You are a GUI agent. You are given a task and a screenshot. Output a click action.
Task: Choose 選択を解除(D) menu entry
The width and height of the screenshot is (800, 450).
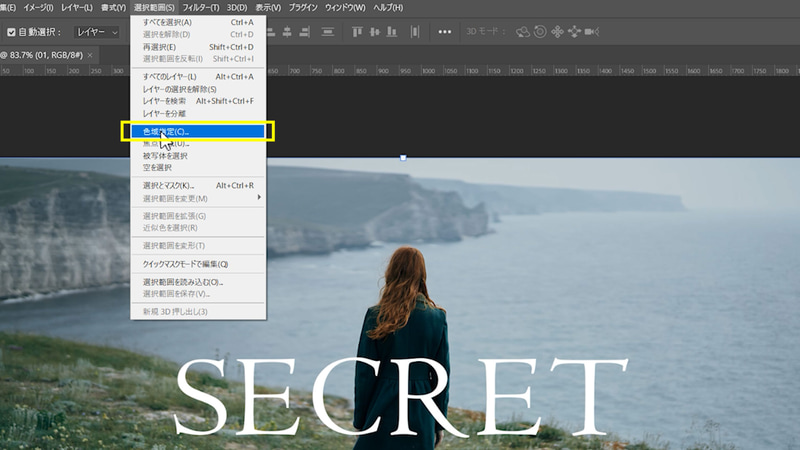tap(198, 35)
